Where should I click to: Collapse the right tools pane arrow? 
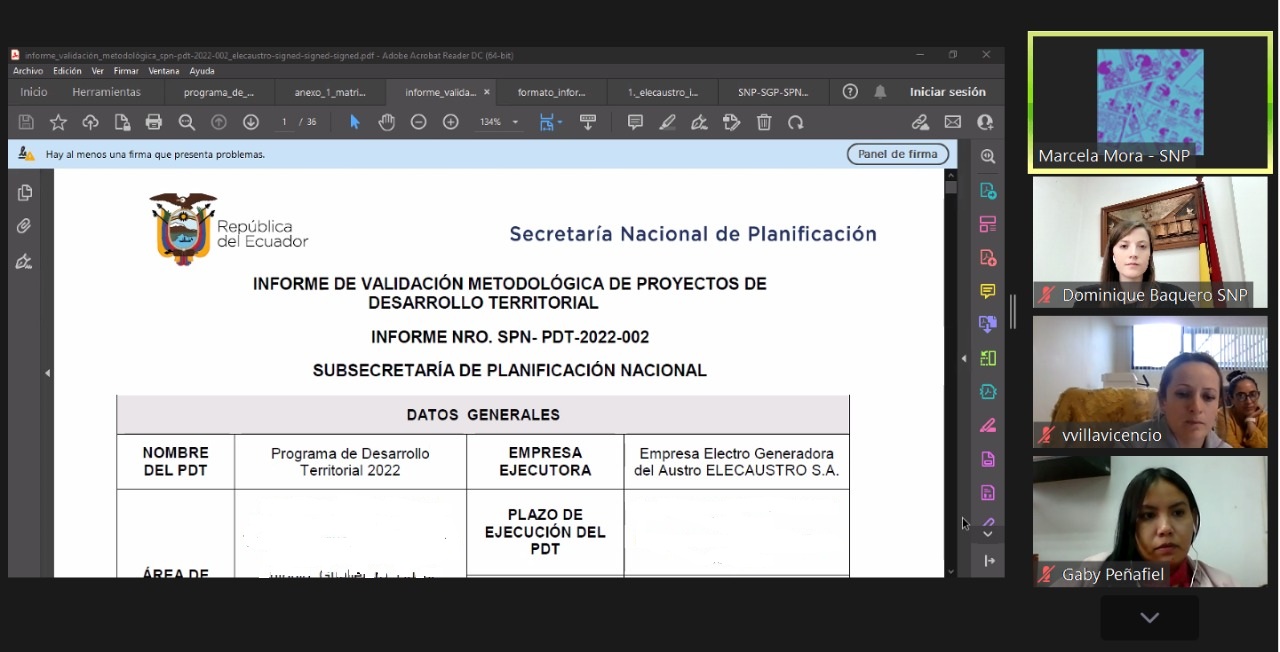[964, 358]
